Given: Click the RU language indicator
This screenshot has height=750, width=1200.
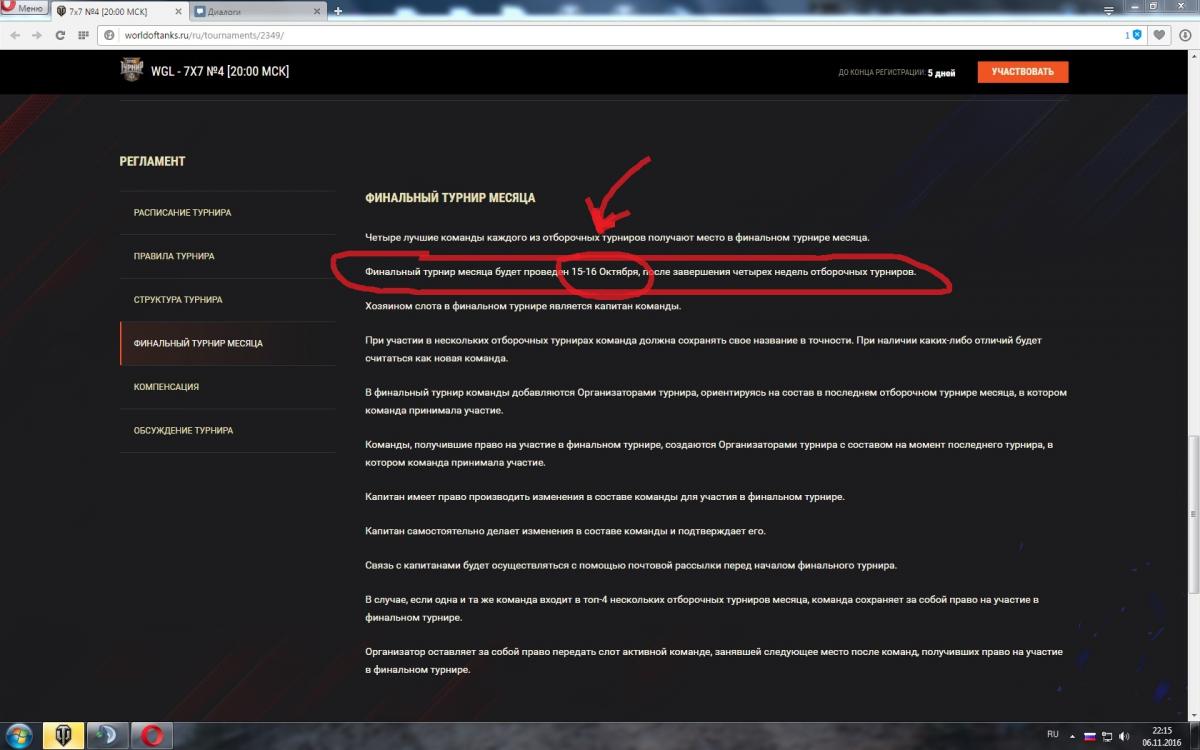Looking at the screenshot, I should tap(1053, 734).
